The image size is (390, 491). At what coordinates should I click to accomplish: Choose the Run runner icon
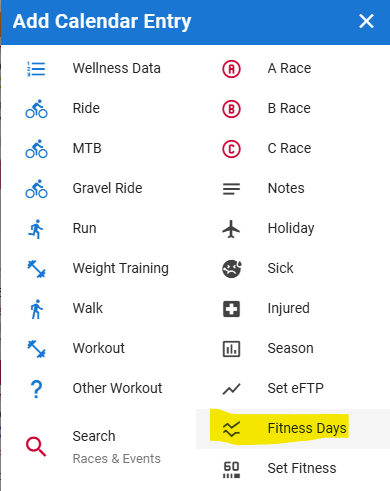pos(36,229)
